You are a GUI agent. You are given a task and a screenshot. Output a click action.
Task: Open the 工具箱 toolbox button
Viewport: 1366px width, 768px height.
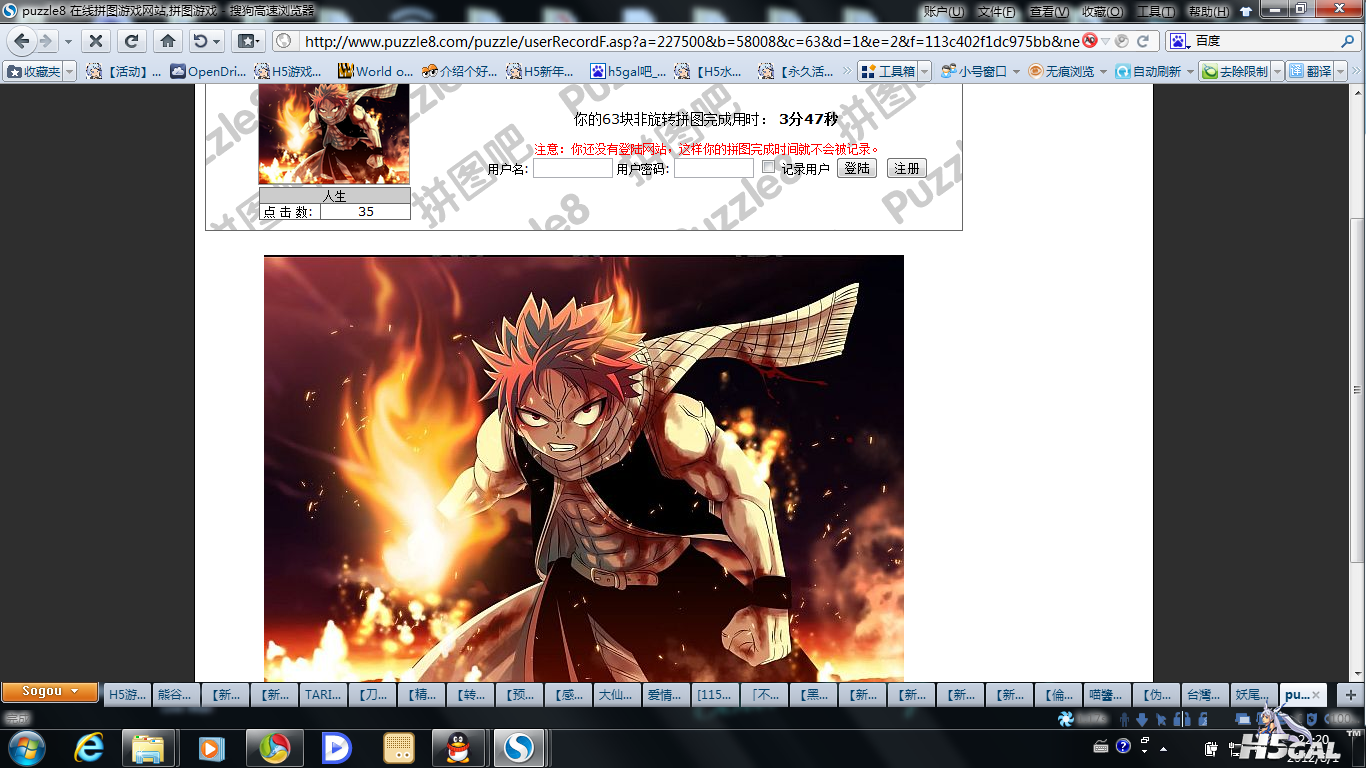(x=889, y=71)
